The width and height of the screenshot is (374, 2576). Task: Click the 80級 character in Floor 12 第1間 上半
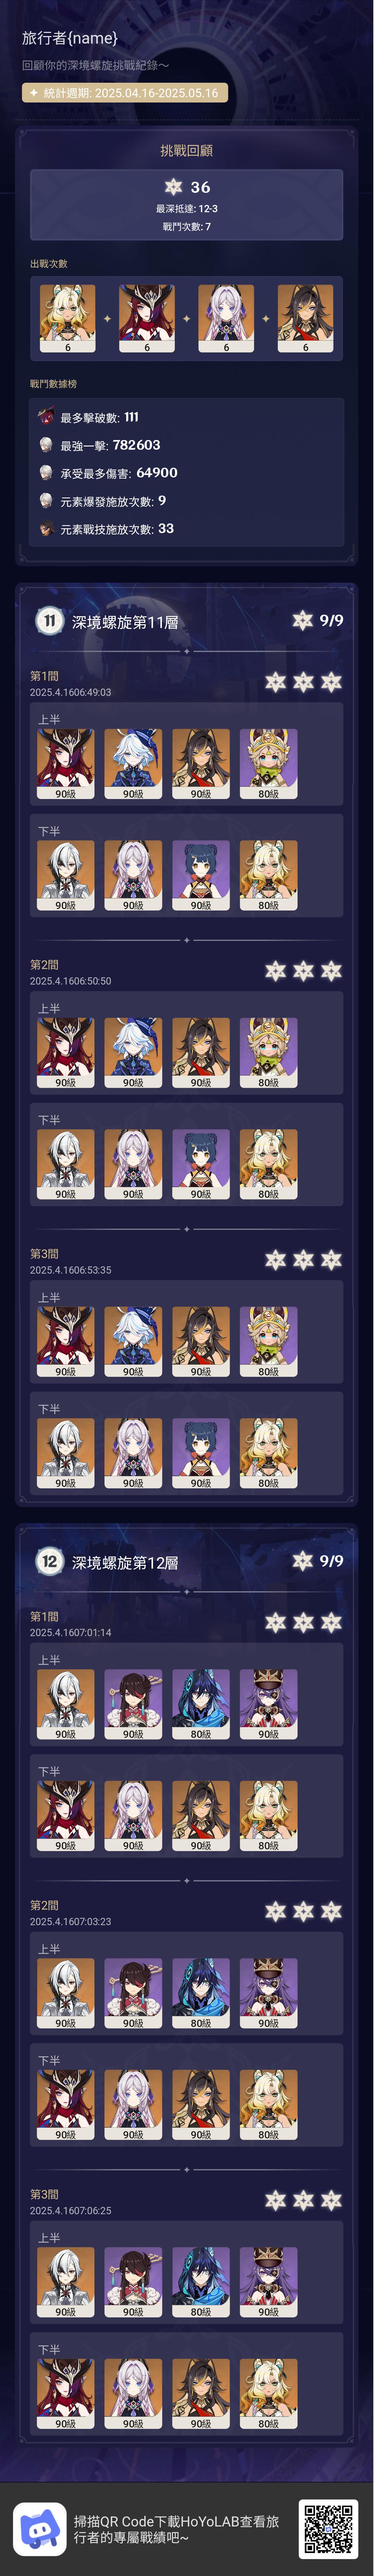[201, 1704]
